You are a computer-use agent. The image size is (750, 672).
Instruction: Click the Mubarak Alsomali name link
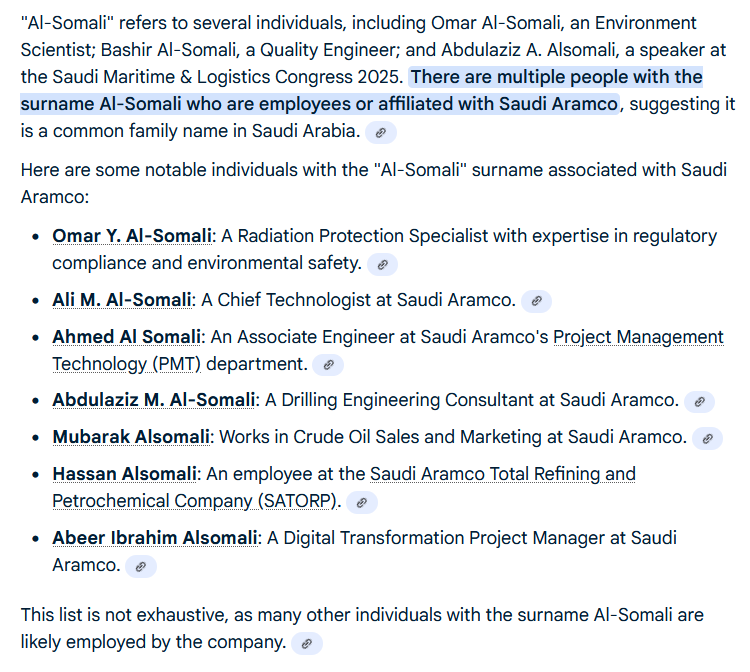(131, 436)
